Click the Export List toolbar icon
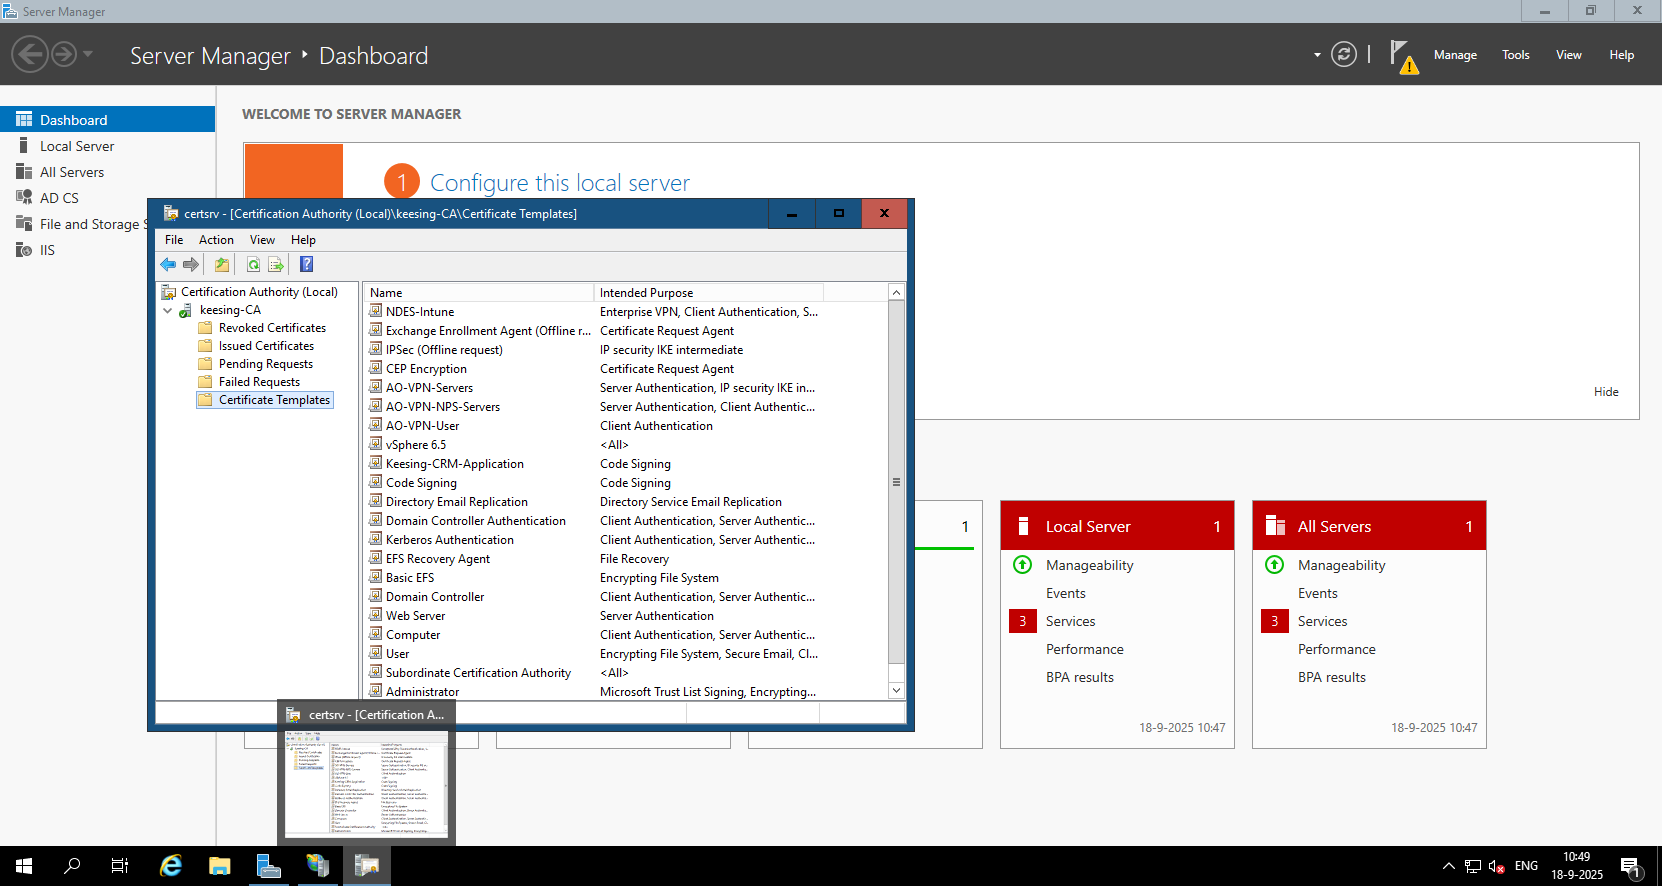Image resolution: width=1662 pixels, height=886 pixels. [x=276, y=265]
